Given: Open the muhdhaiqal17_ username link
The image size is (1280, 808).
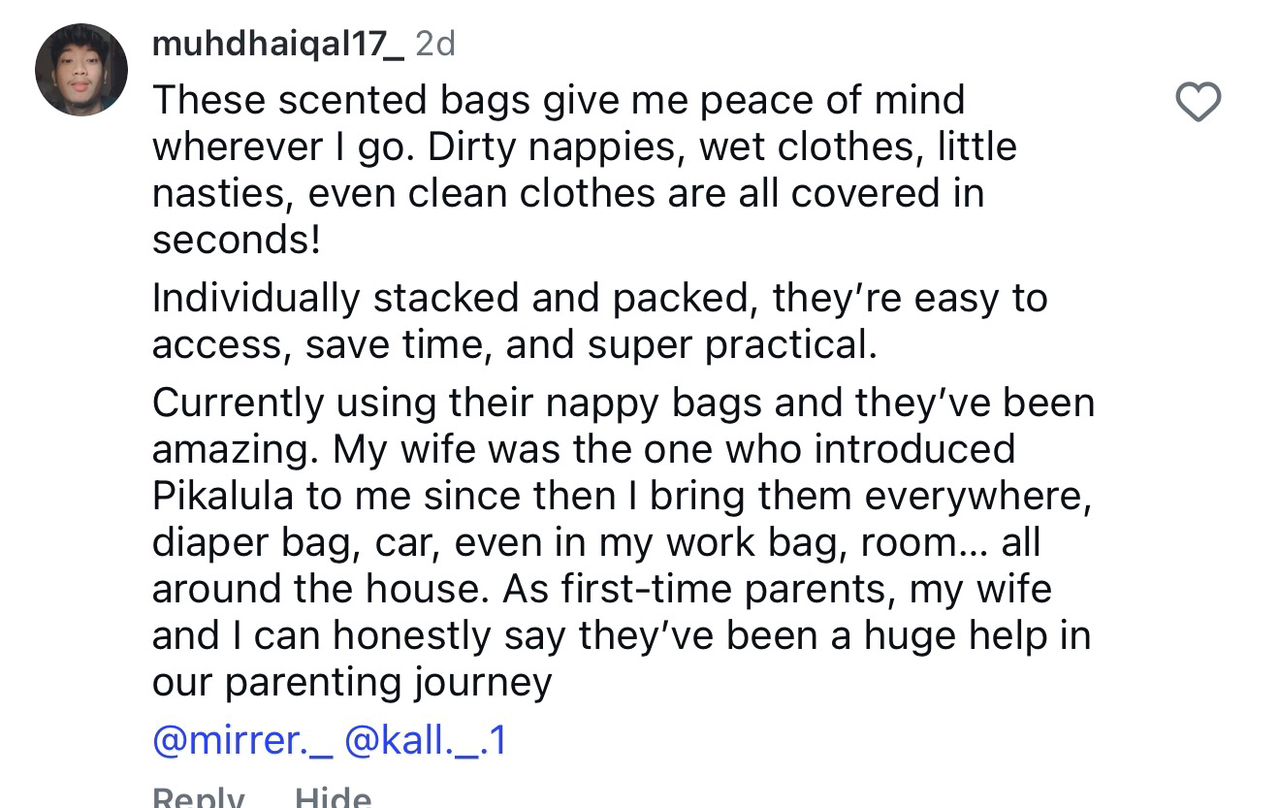Looking at the screenshot, I should pos(277,44).
